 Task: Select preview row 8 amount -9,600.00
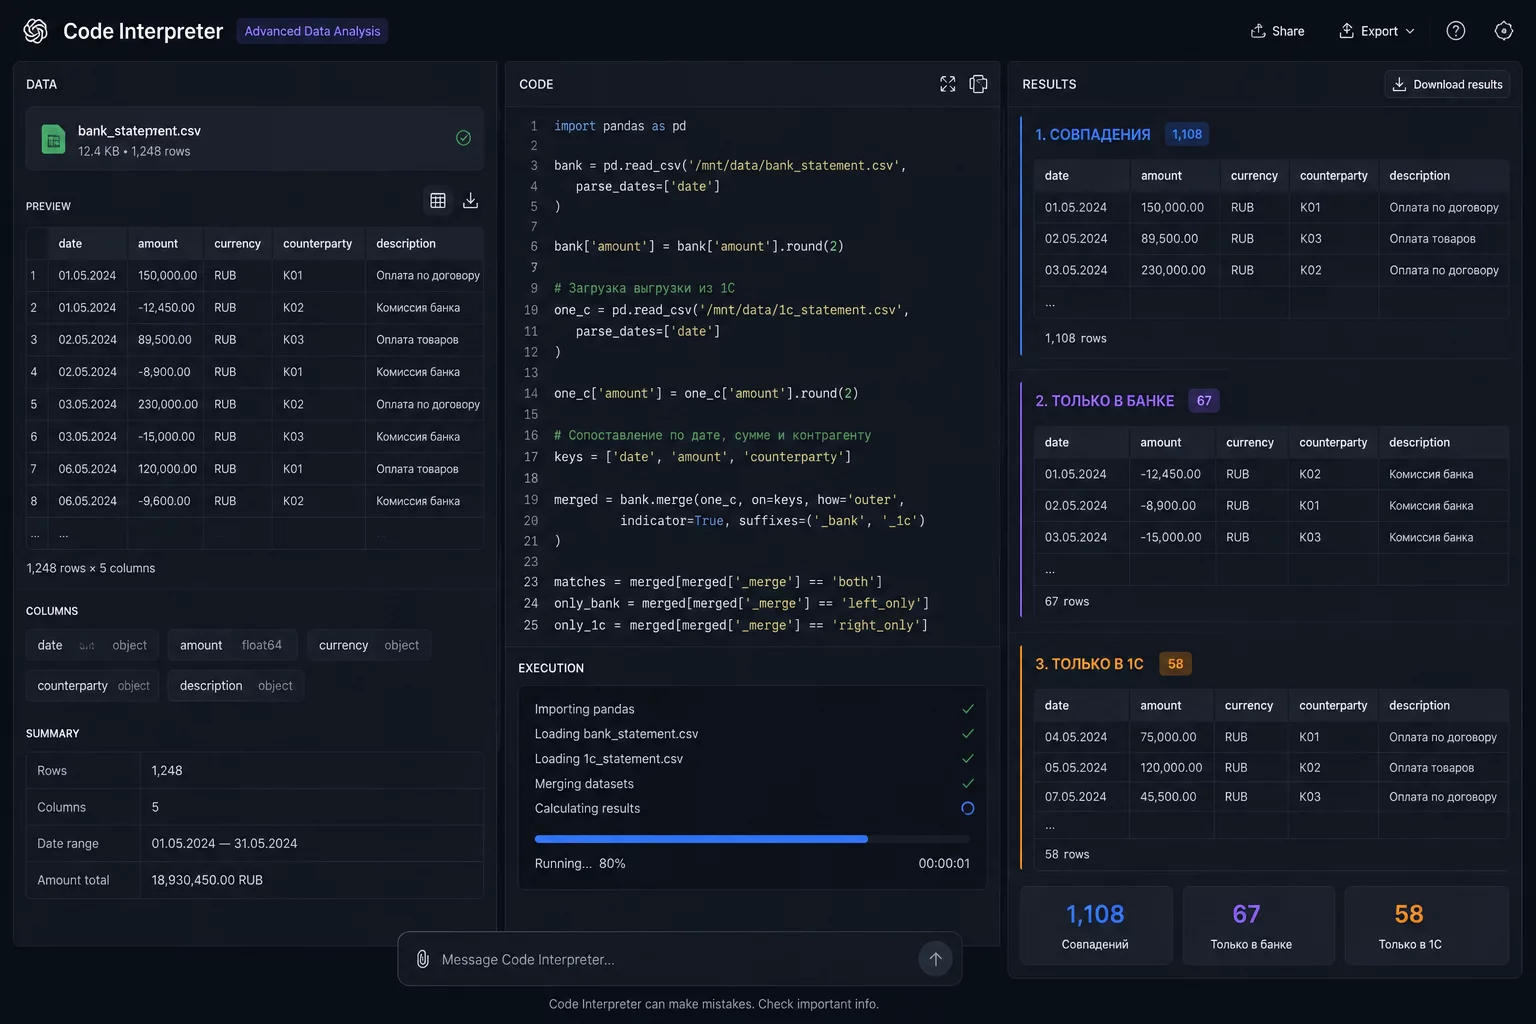coord(164,501)
